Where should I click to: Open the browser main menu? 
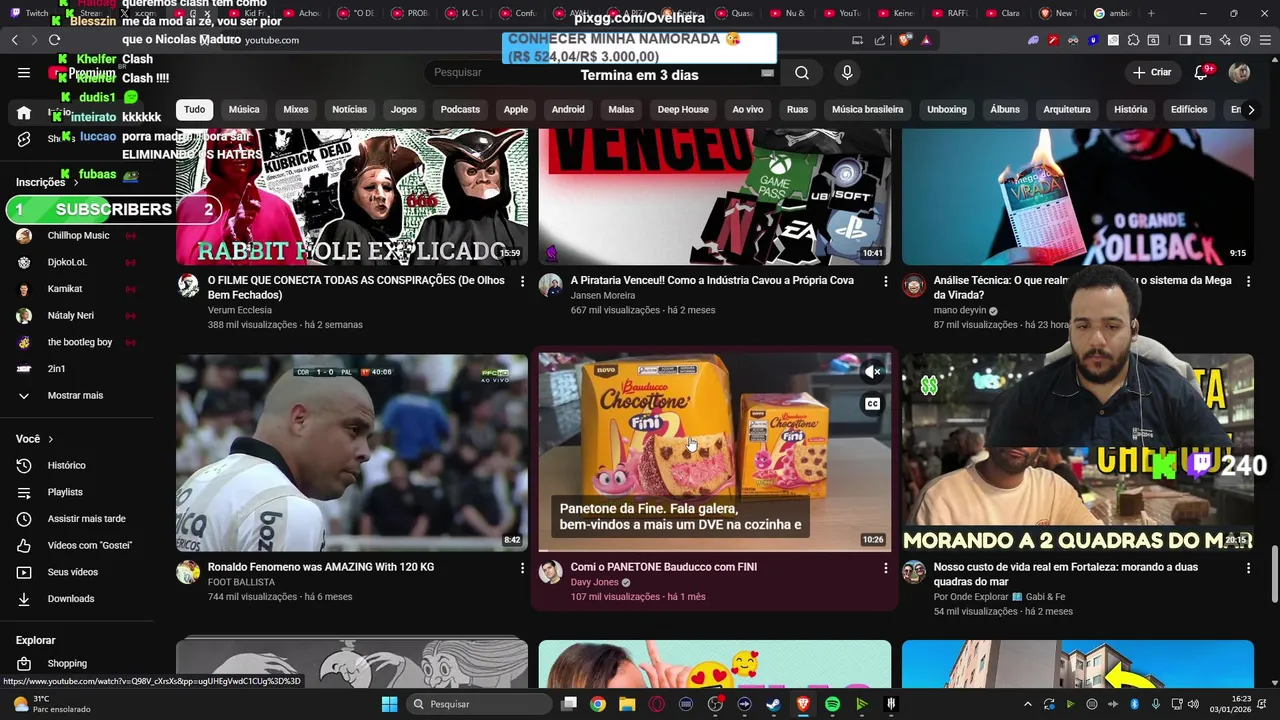(x=1265, y=40)
